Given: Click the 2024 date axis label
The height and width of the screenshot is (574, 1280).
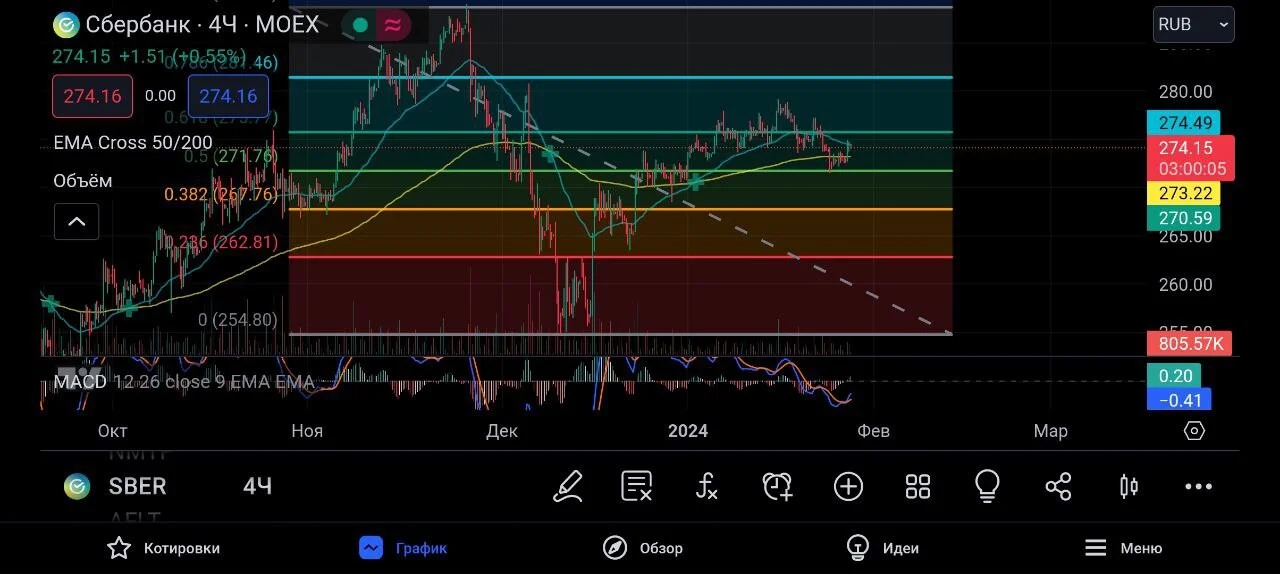Looking at the screenshot, I should click(687, 431).
